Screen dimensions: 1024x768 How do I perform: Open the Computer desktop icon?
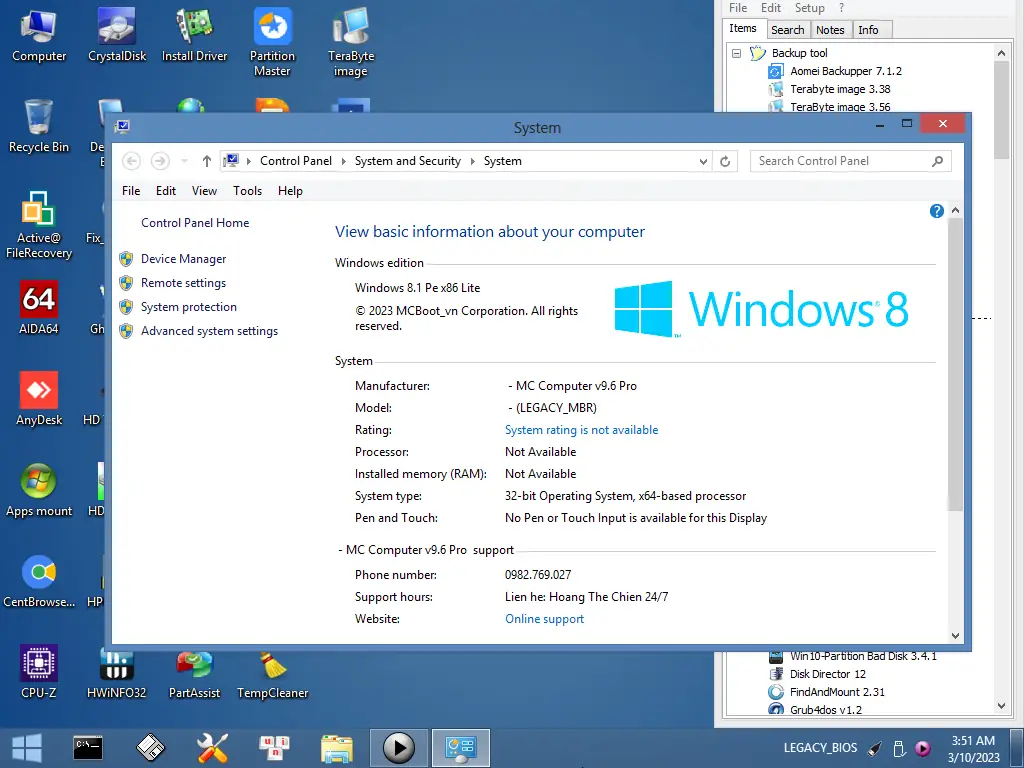[x=39, y=36]
